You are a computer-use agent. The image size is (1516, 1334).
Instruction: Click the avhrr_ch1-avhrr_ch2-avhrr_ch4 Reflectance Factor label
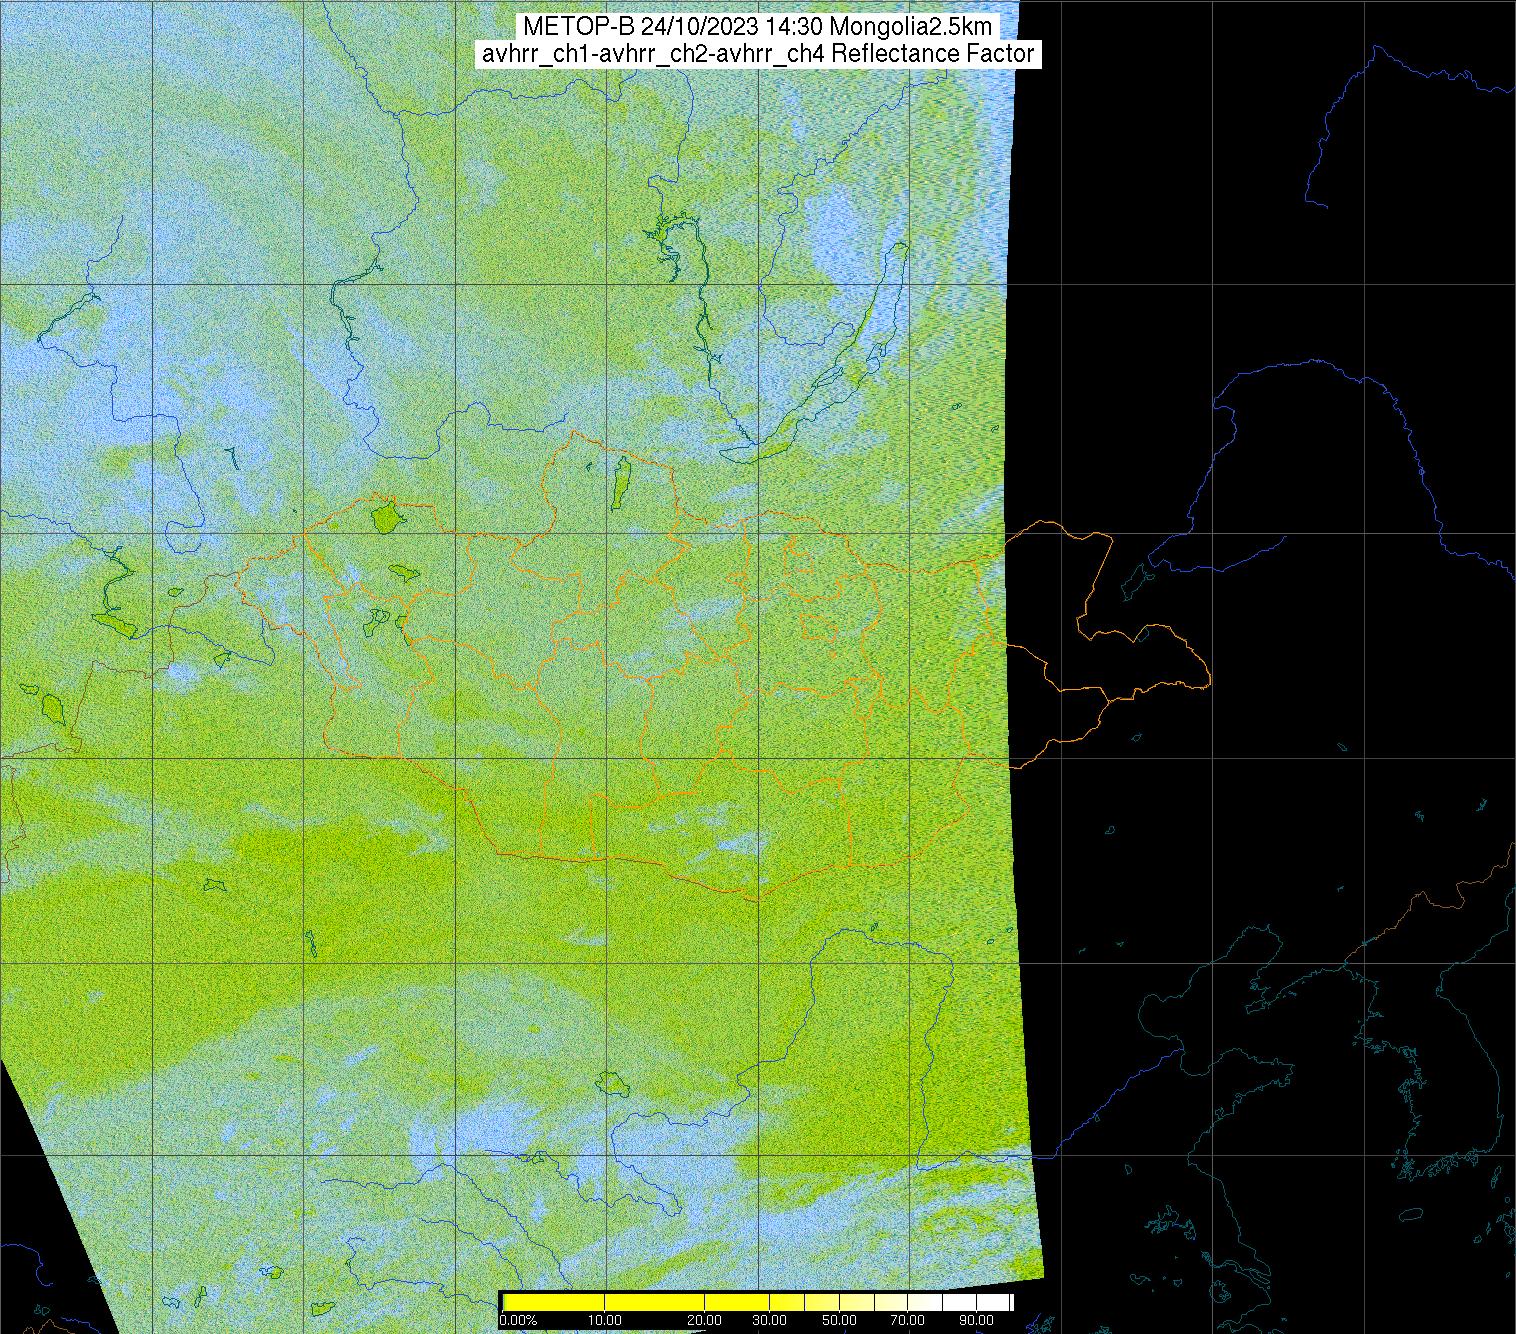pyautogui.click(x=758, y=54)
